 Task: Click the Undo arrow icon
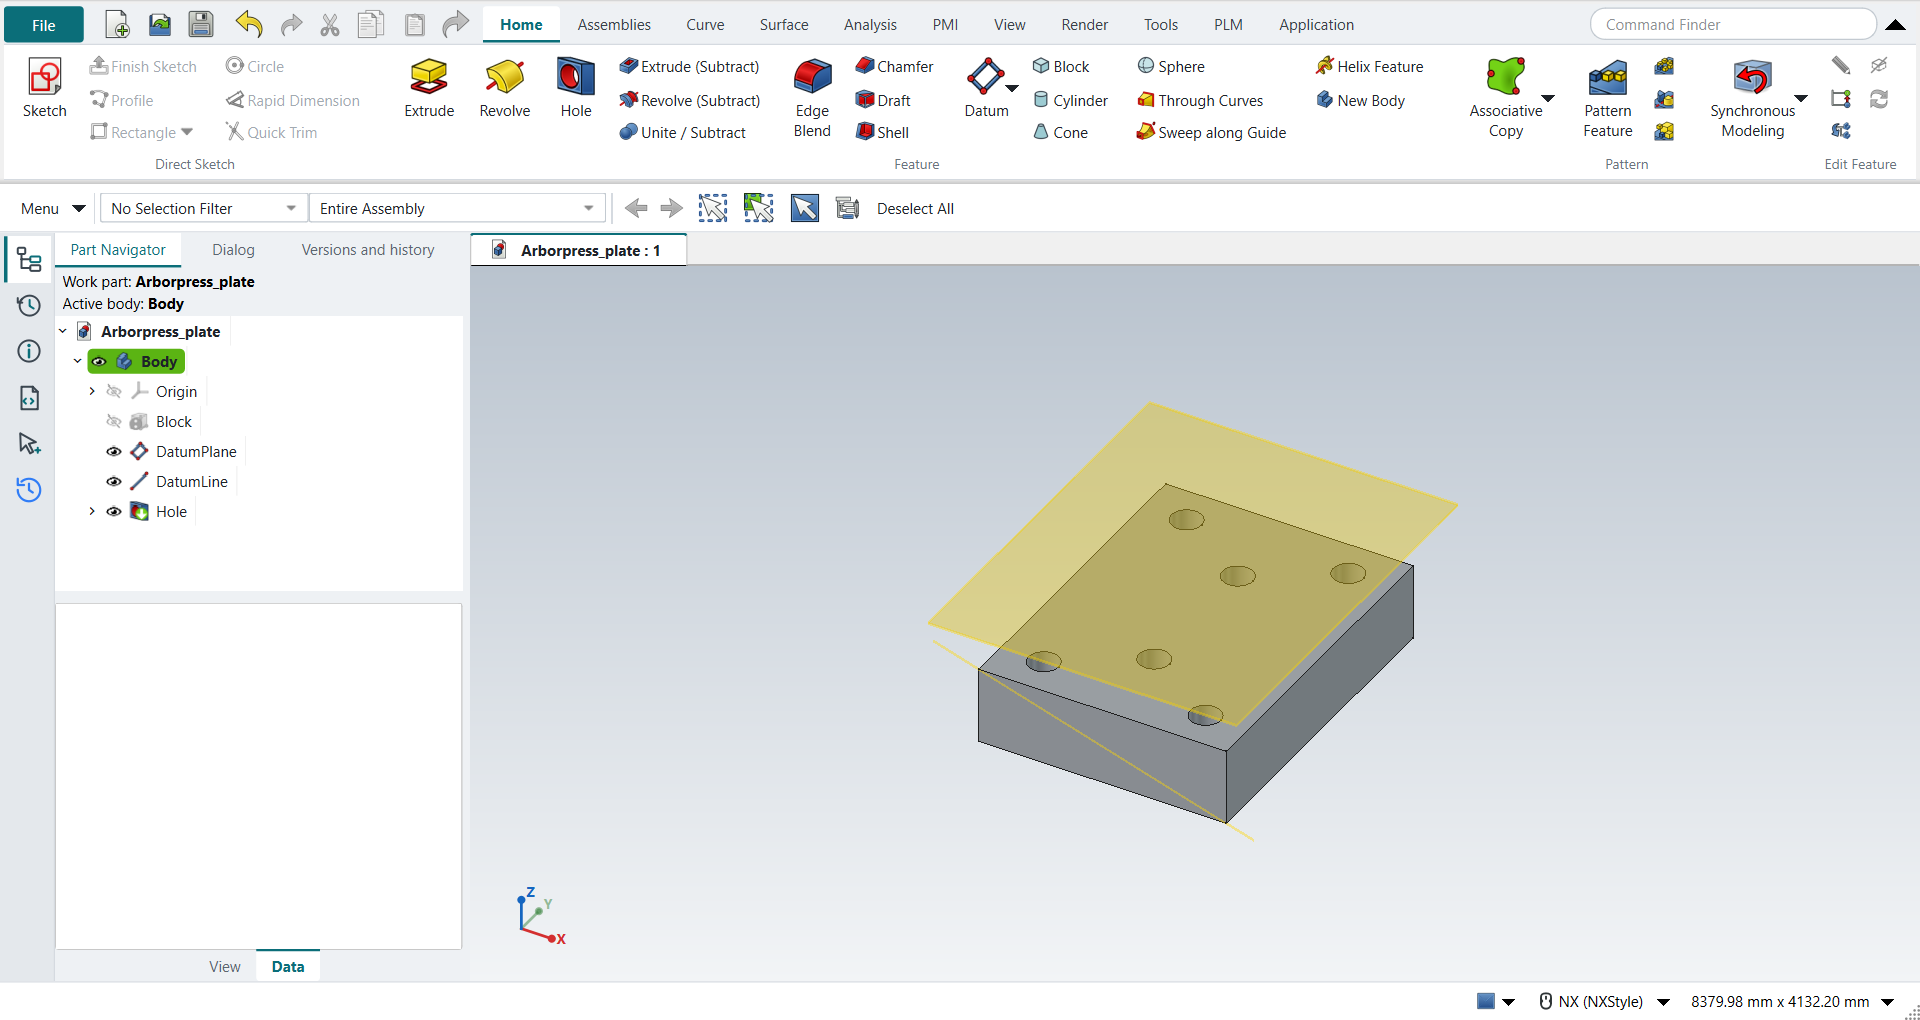[x=249, y=25]
